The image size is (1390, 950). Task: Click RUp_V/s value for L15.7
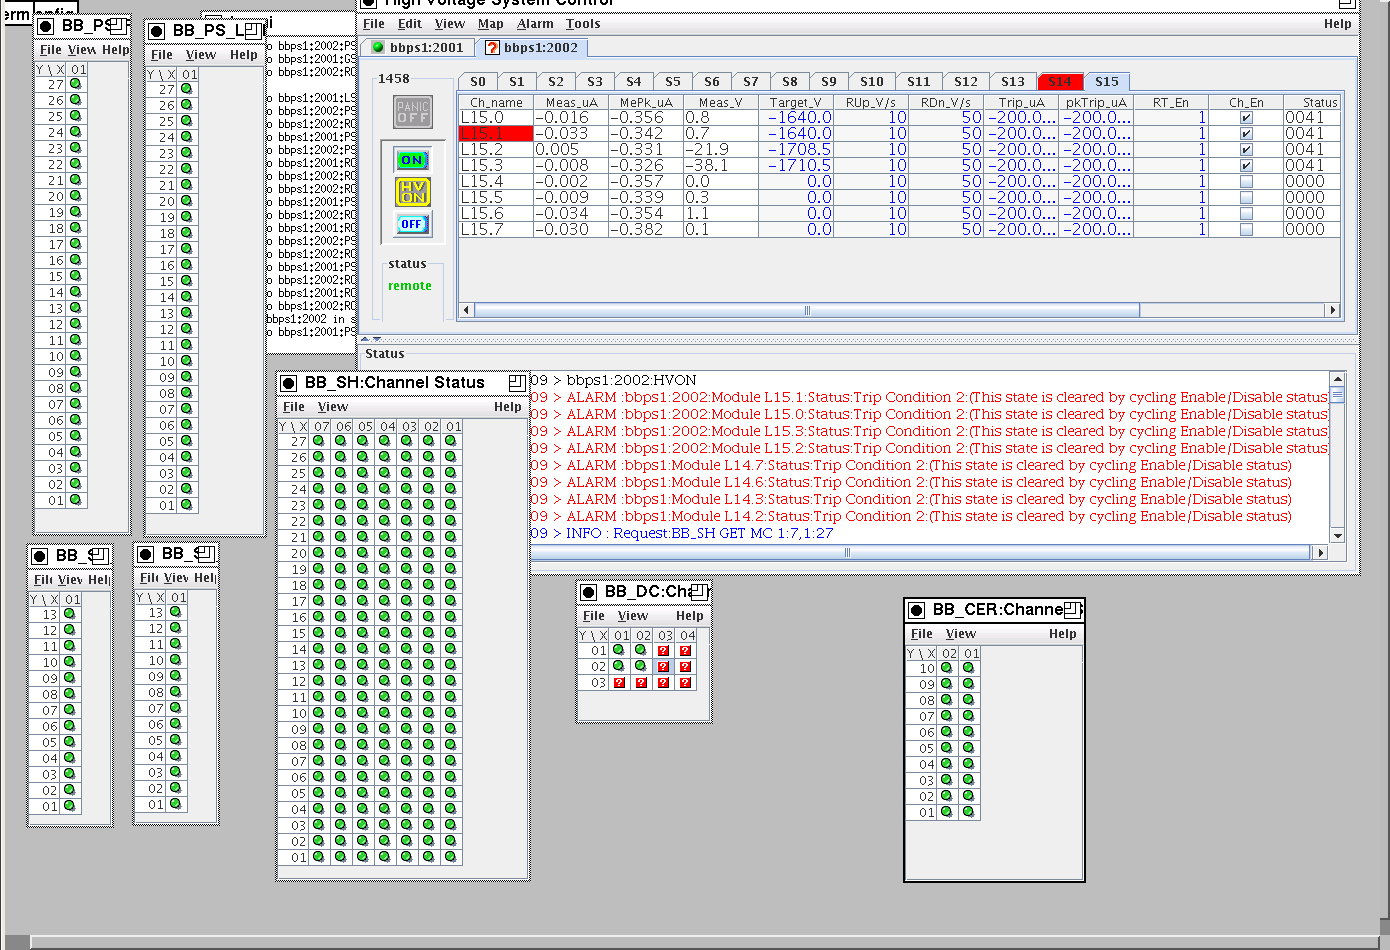click(871, 230)
